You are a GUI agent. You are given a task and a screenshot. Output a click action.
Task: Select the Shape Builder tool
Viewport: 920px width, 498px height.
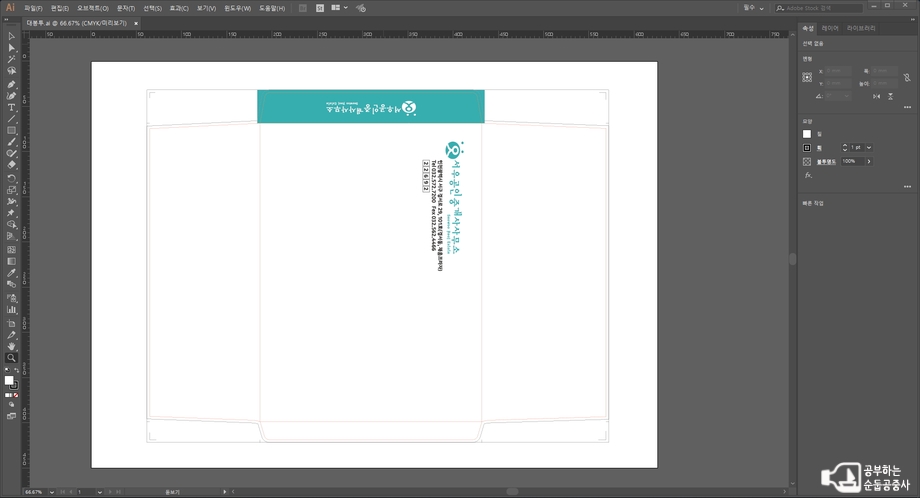coord(11,224)
